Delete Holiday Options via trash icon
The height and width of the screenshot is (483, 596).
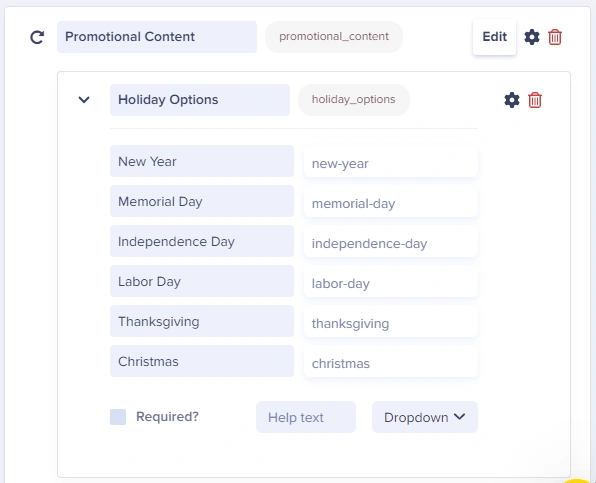[535, 100]
